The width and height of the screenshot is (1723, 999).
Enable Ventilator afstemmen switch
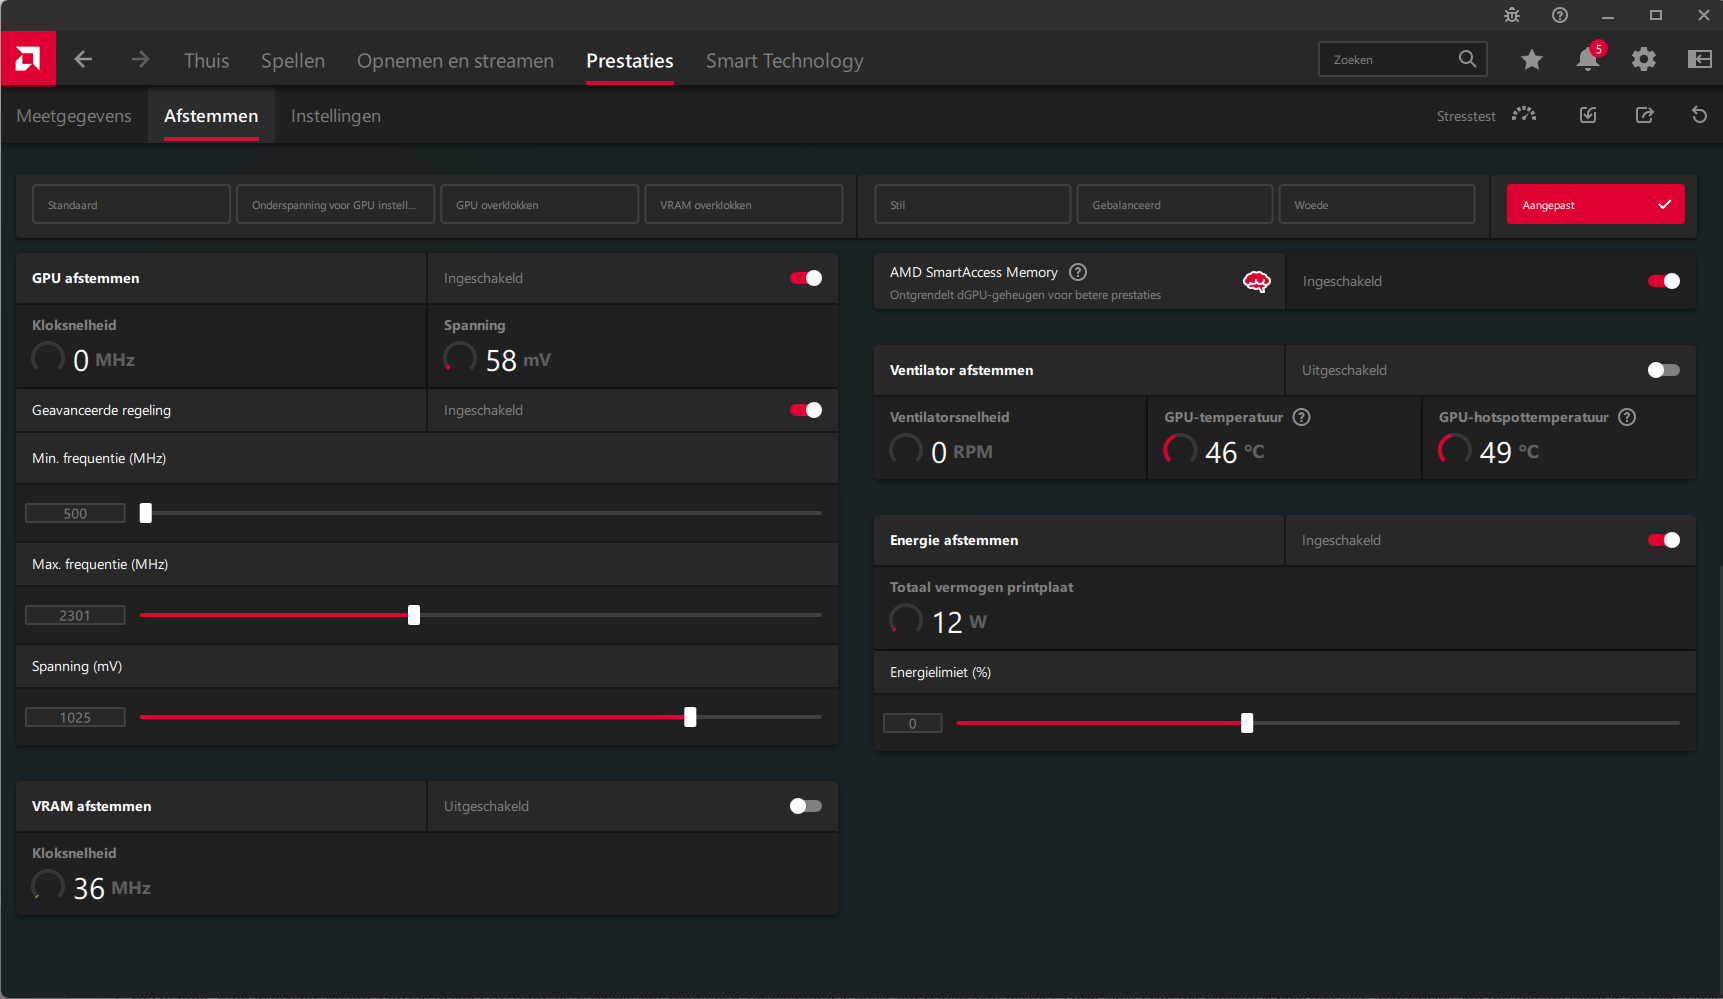pos(1664,370)
